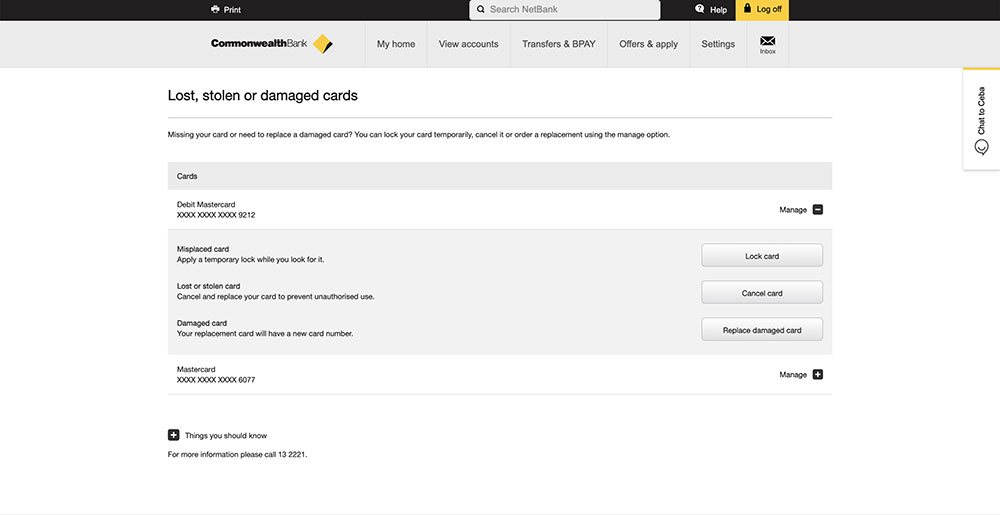Select card number XXXX XXXX XXXX 9212
Viewport: 1000px width, 515px height.
[216, 215]
